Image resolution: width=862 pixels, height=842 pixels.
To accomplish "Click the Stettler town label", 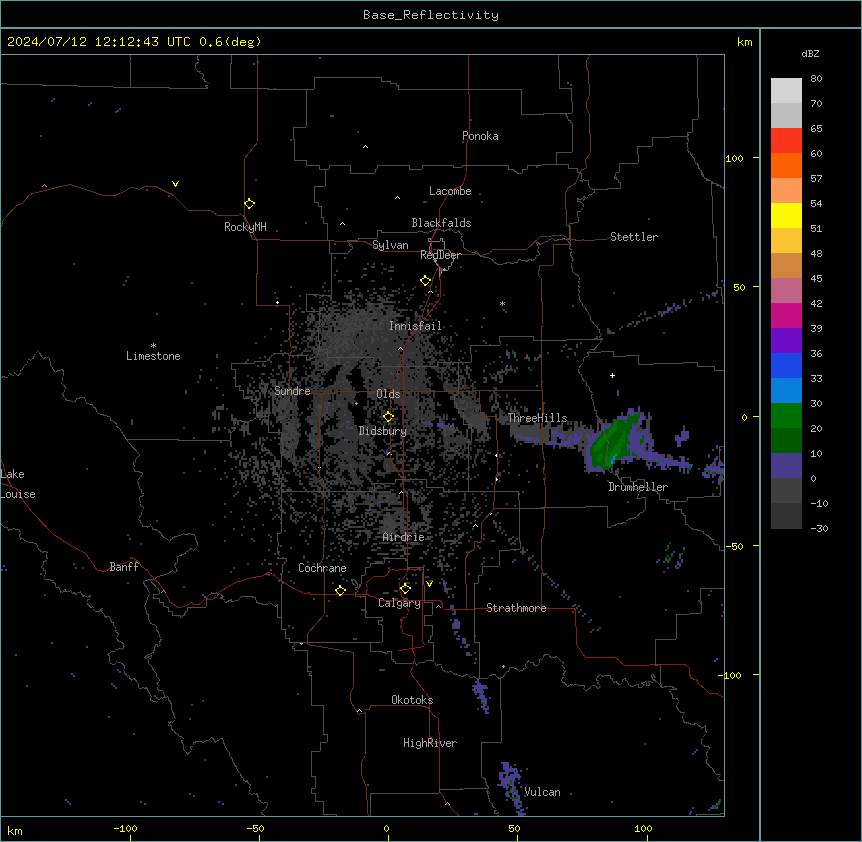I will [x=634, y=237].
